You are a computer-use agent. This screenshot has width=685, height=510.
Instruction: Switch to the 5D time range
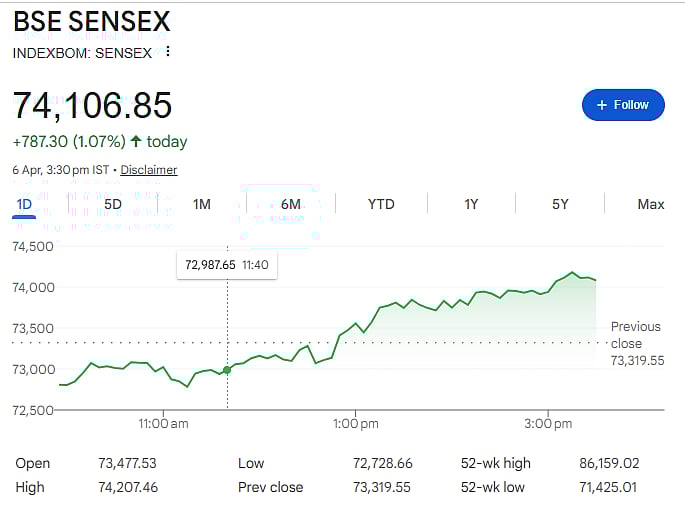[x=113, y=204]
